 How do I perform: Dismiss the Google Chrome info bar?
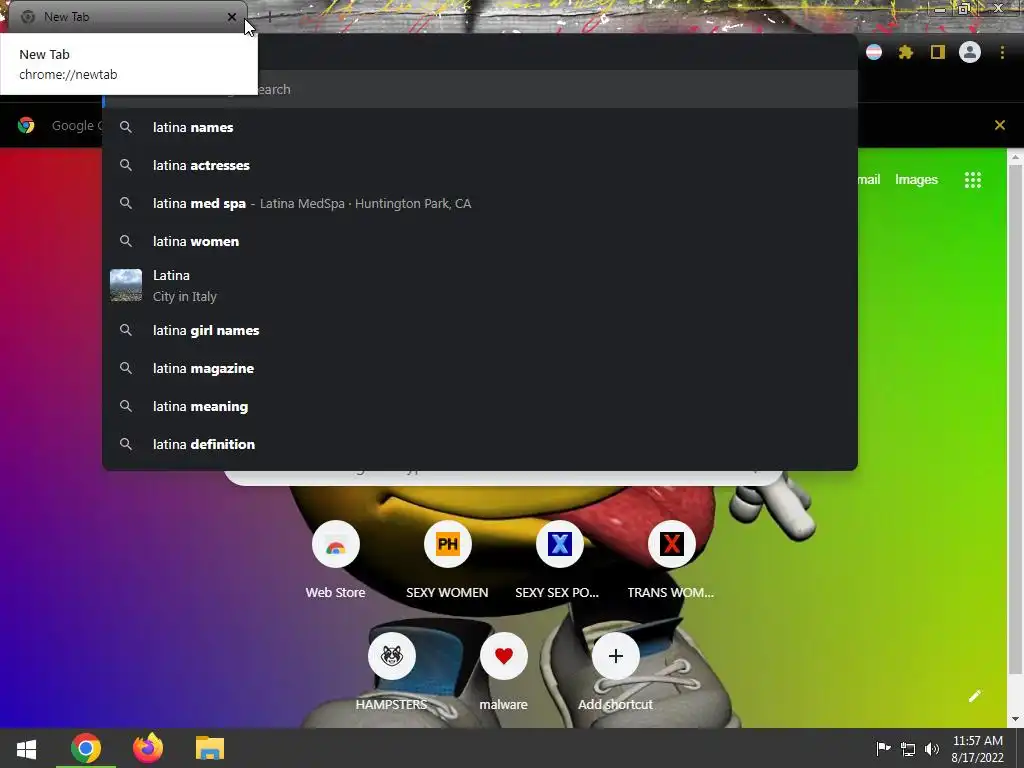pos(999,125)
